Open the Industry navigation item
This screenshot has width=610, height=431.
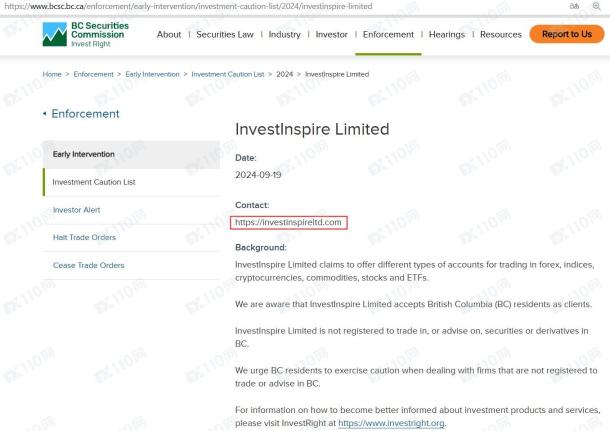[284, 34]
